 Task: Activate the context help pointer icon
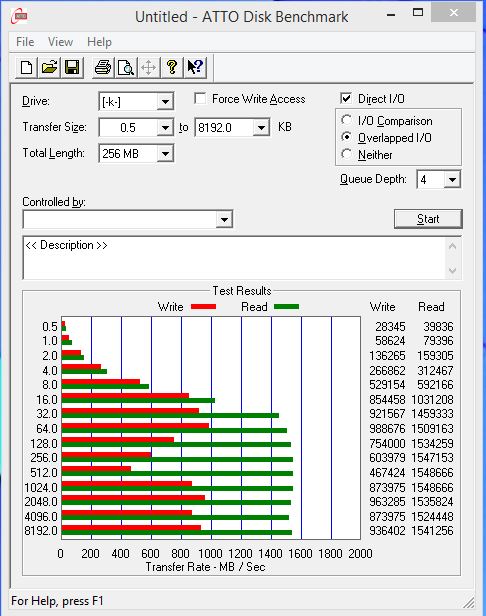[195, 67]
